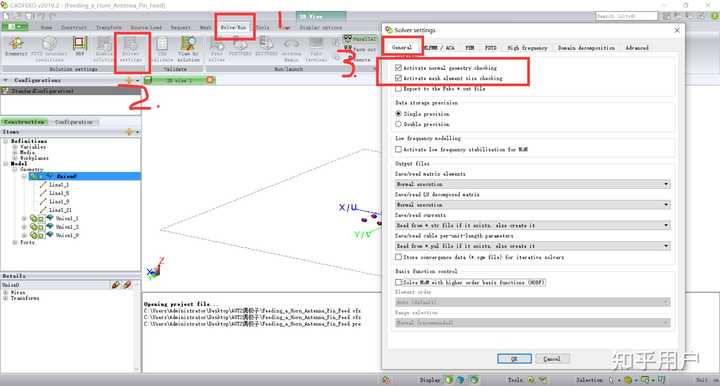Expand the Ports tree node

(x=15, y=242)
